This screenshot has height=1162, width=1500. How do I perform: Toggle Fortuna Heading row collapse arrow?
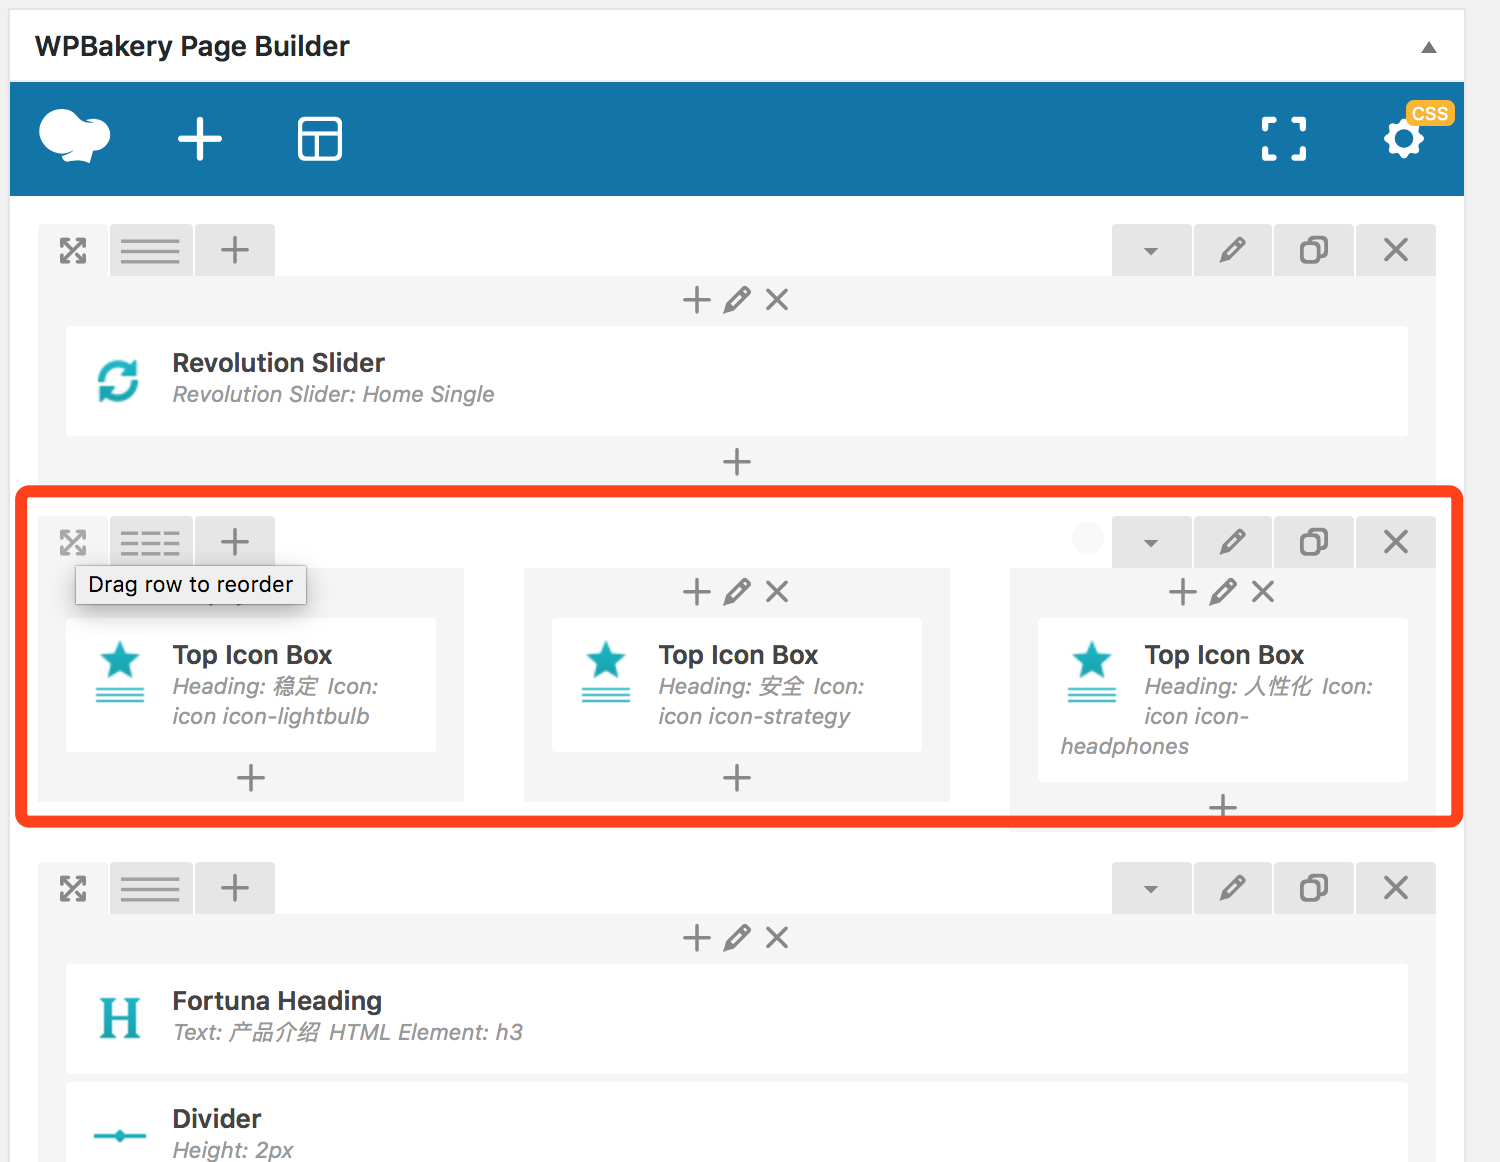coord(1151,888)
